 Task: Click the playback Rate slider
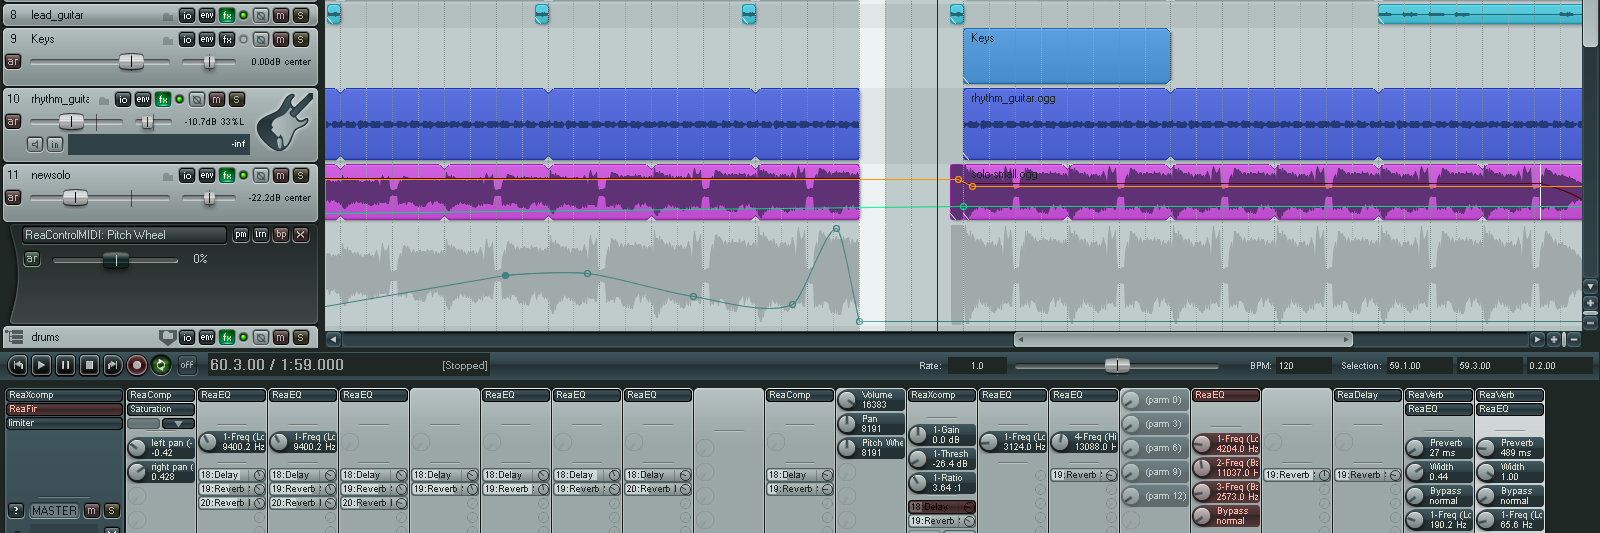[1117, 365]
